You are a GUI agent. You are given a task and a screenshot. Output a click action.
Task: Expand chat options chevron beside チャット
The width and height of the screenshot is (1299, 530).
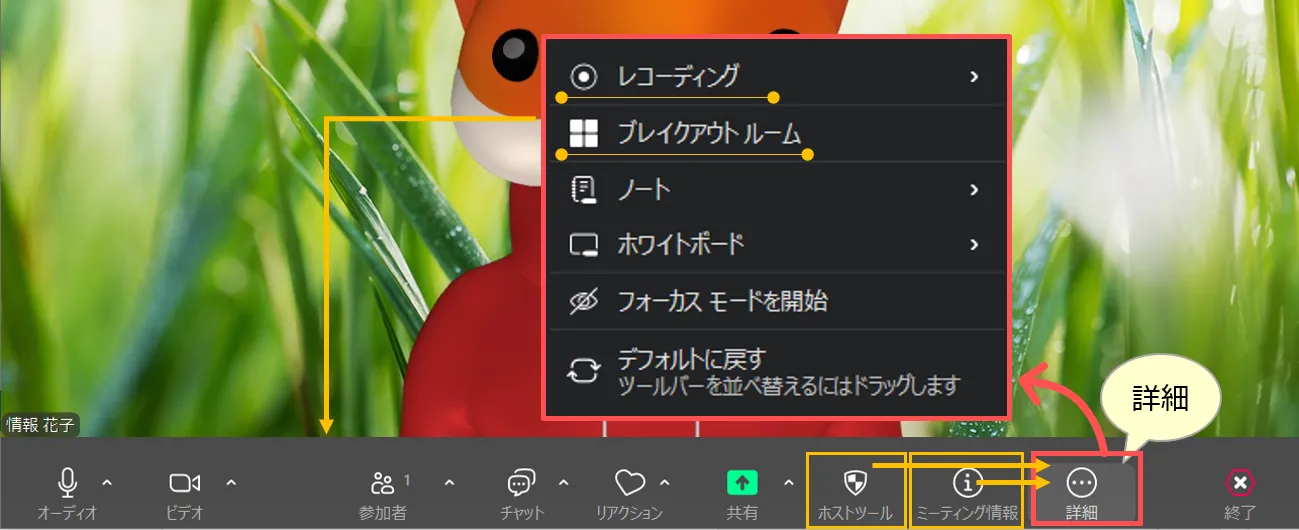click(x=563, y=483)
